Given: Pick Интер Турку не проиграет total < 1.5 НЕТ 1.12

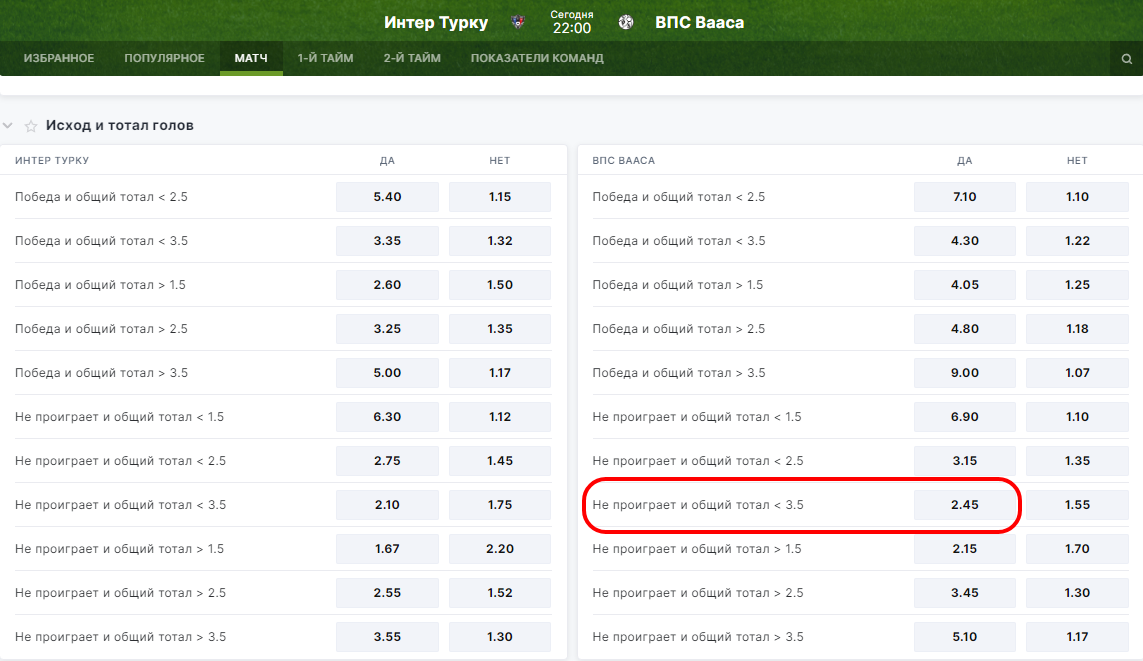Looking at the screenshot, I should (500, 417).
